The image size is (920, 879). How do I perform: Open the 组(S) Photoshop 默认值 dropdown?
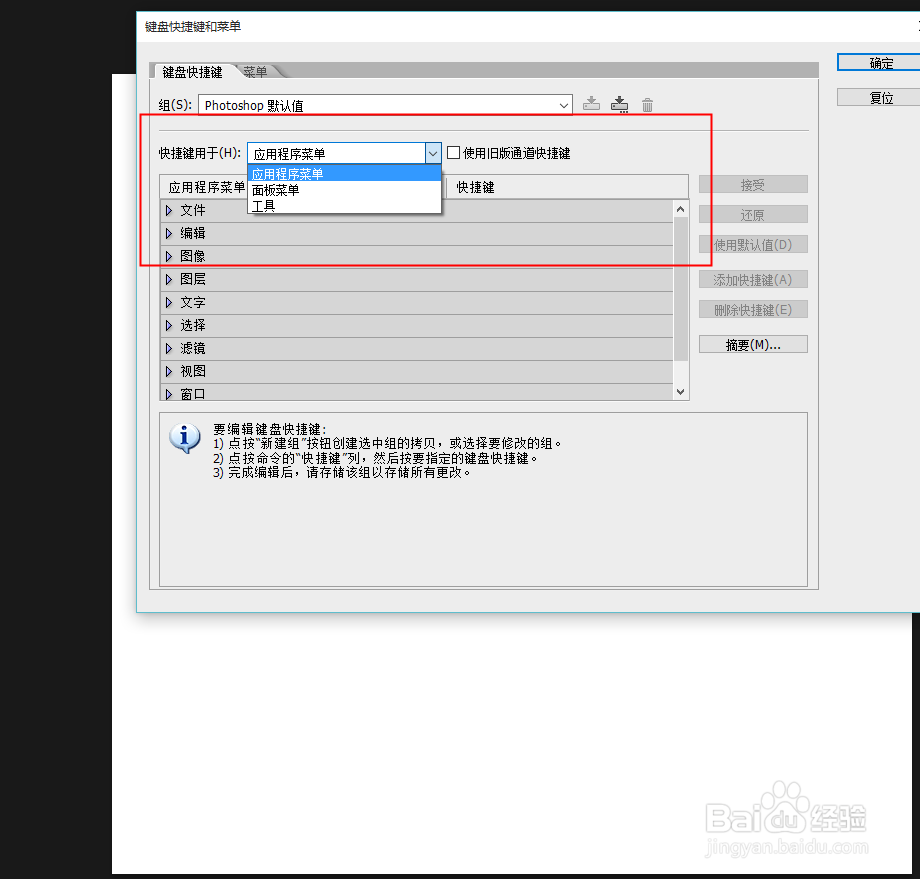(x=385, y=105)
